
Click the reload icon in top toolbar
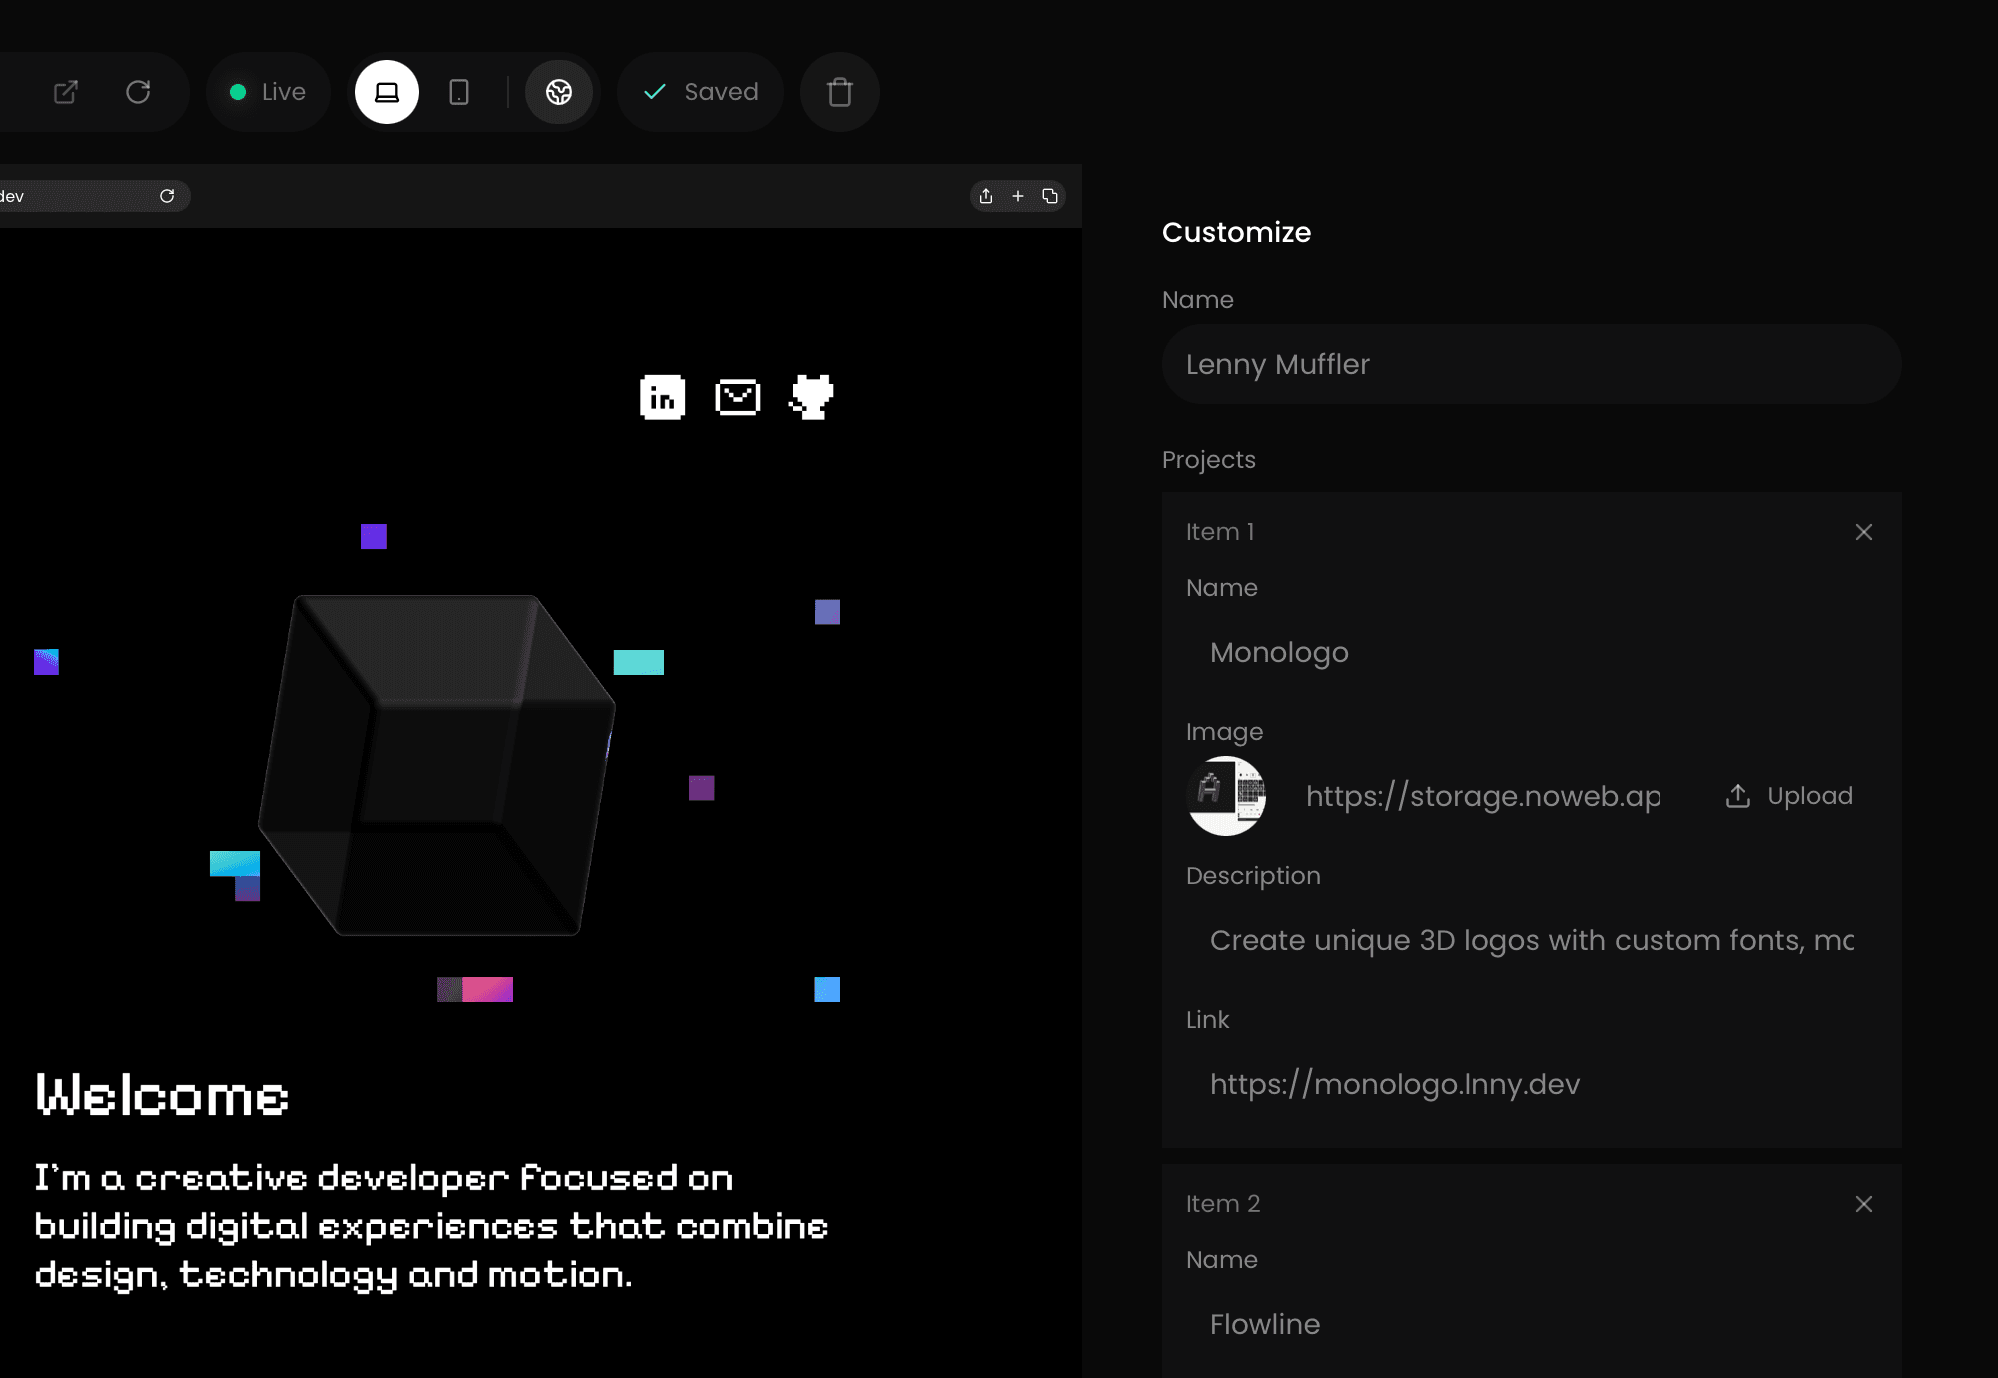(138, 92)
